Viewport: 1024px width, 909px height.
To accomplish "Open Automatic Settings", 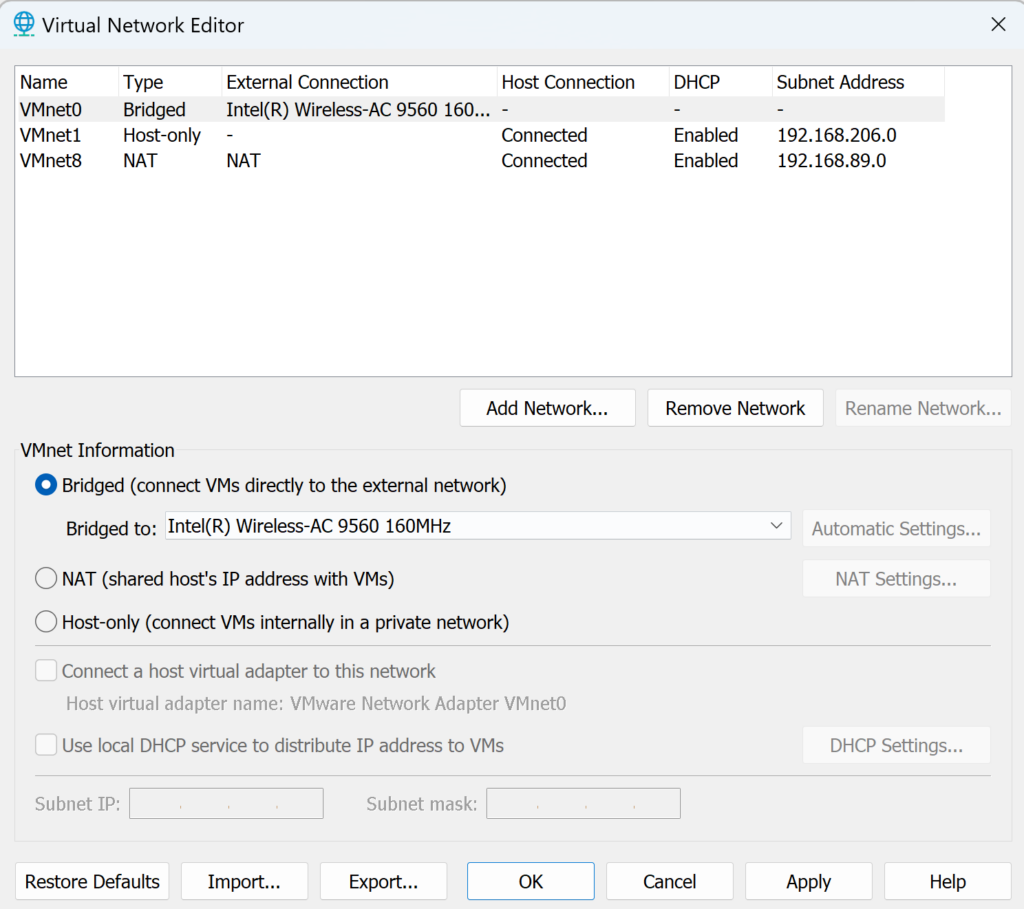I will click(x=896, y=528).
